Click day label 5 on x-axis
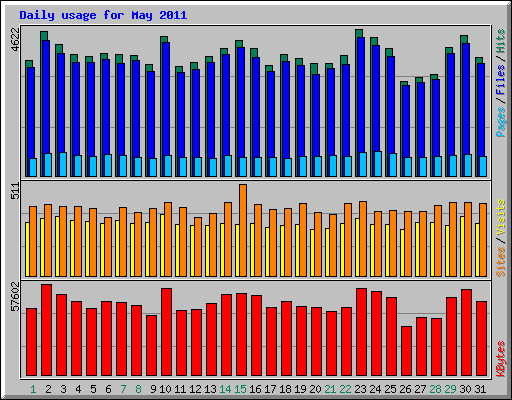512x400 pixels. click(93, 389)
